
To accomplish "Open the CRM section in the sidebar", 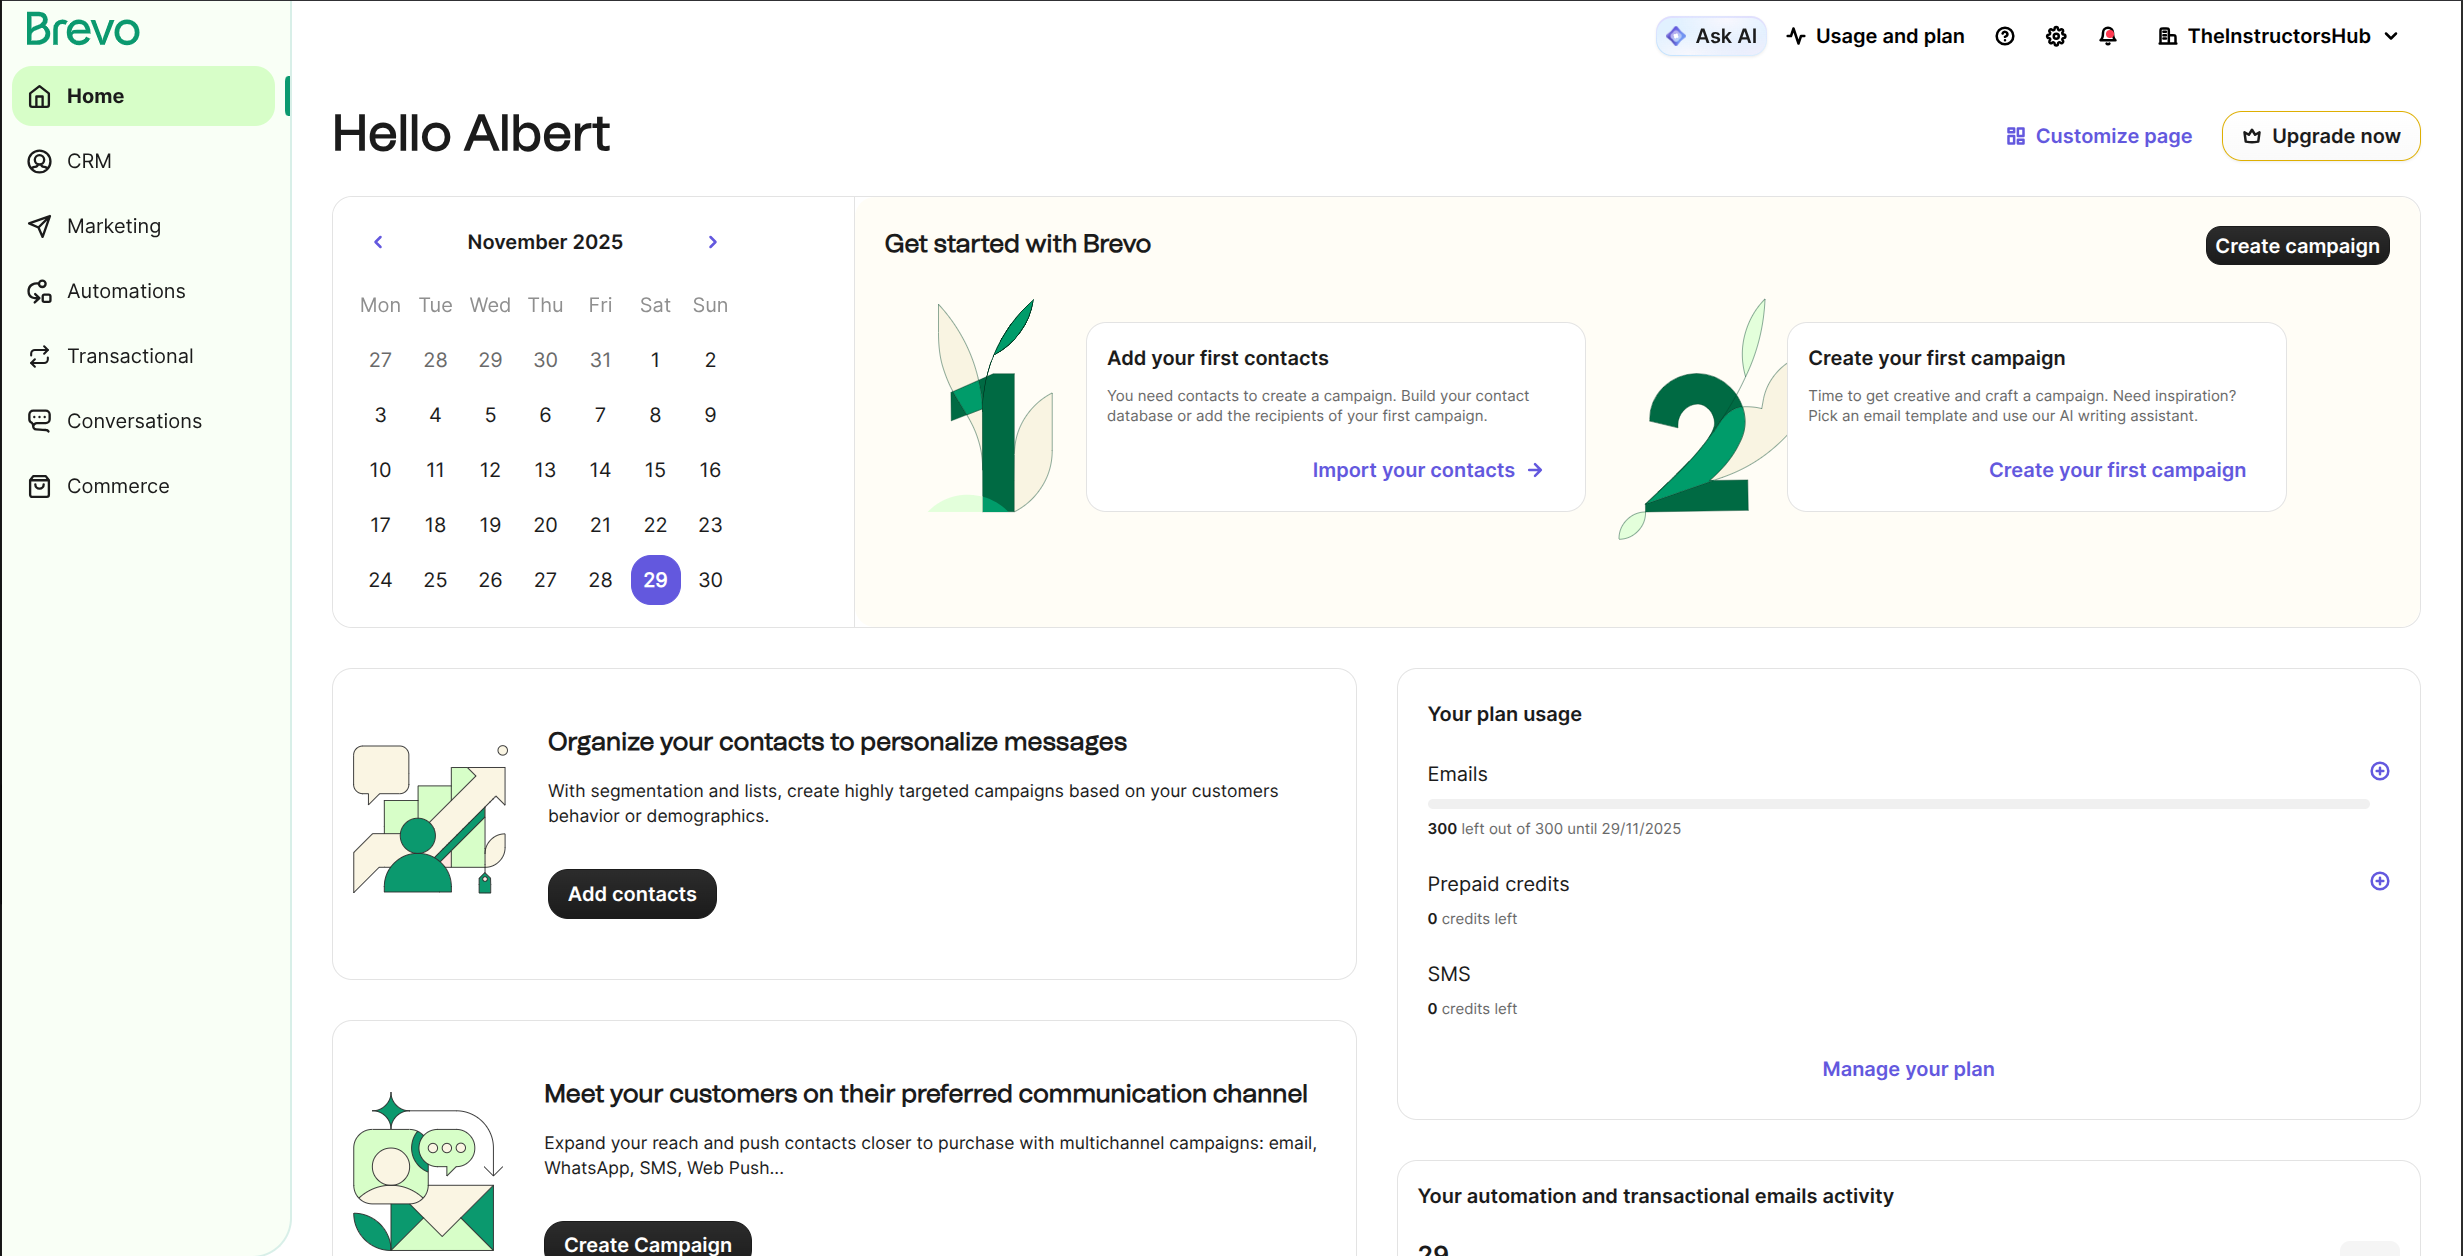I will tap(88, 160).
